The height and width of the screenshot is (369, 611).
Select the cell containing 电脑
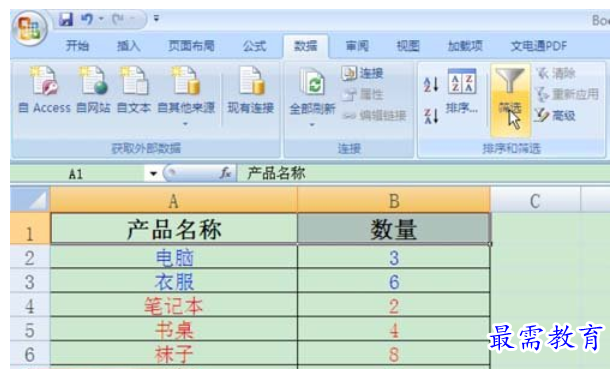tap(174, 257)
